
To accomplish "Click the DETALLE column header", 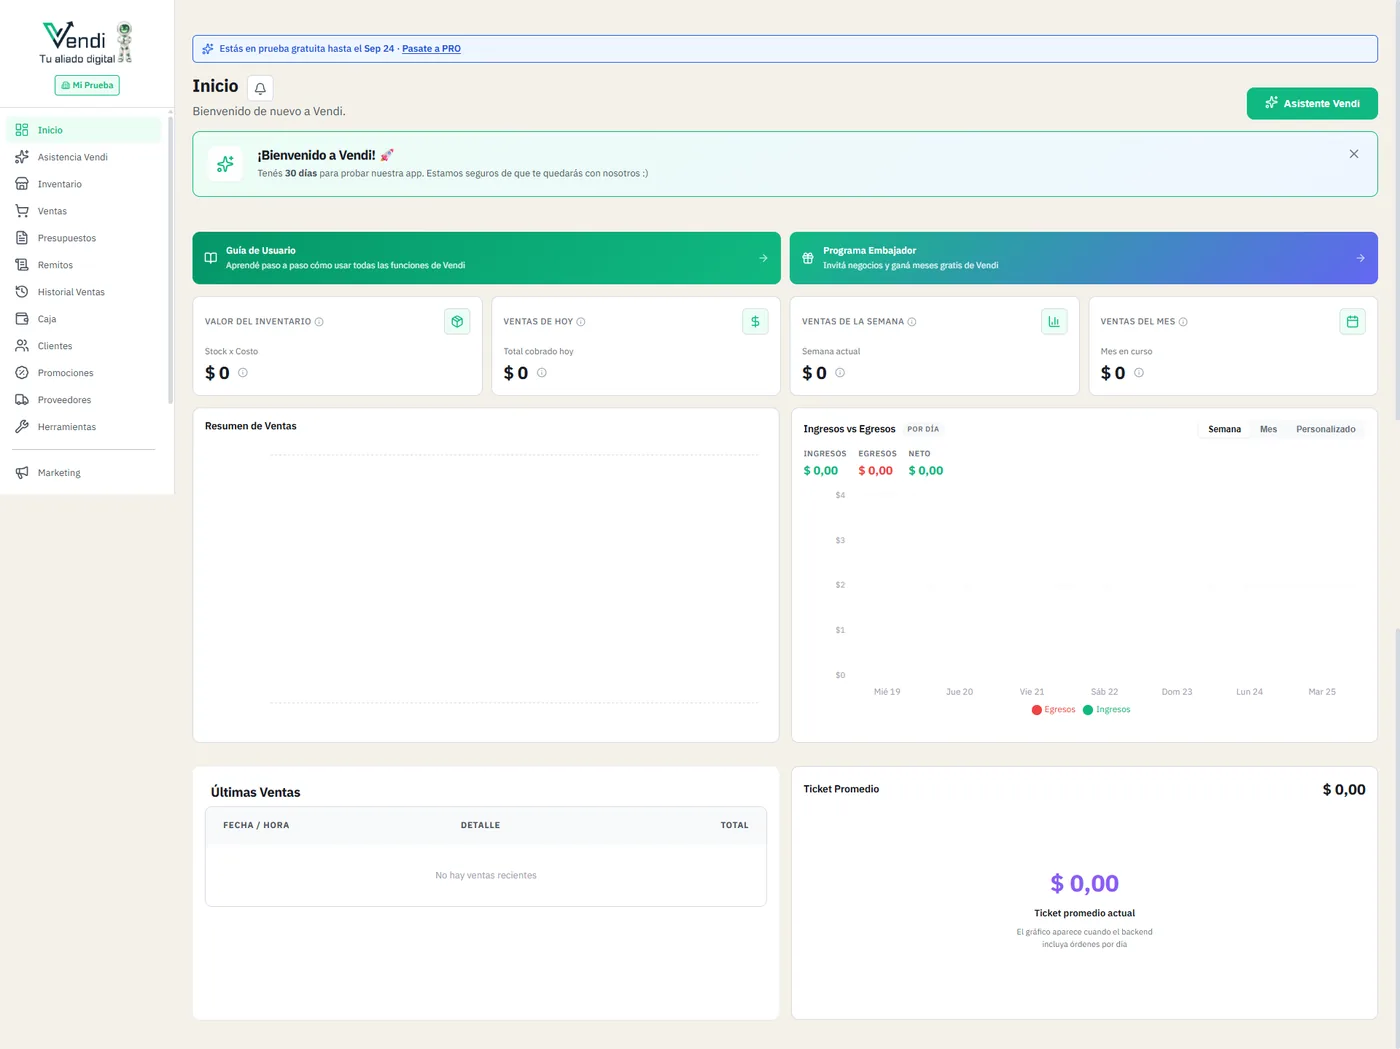I will pos(480,826).
